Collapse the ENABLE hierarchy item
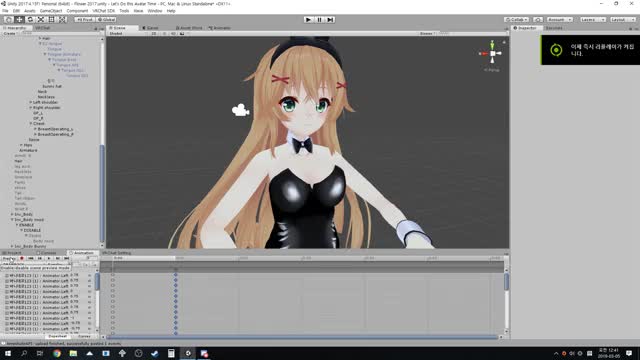This screenshot has width=640, height=360. pos(17,225)
